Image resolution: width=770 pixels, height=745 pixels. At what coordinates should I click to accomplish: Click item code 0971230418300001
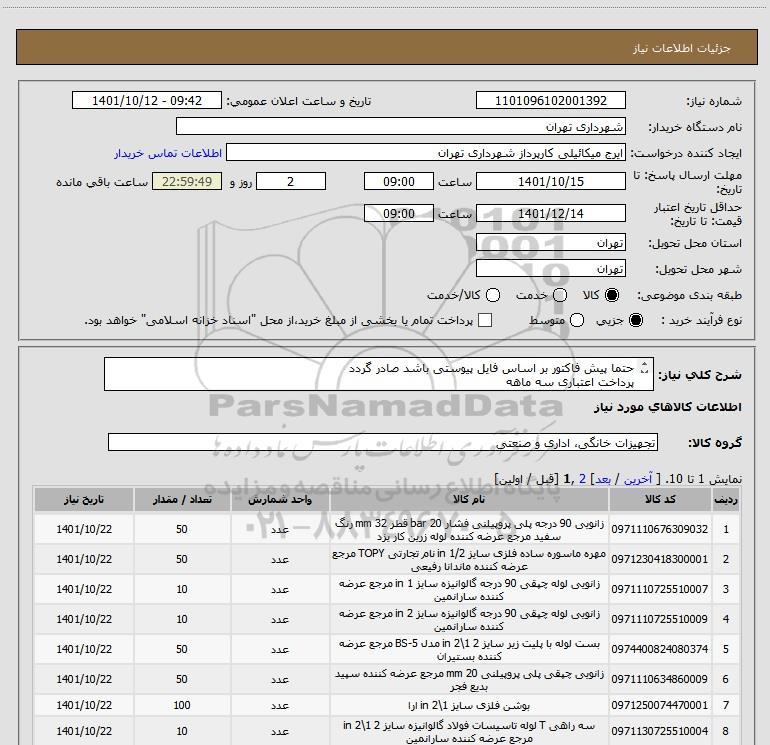point(660,559)
